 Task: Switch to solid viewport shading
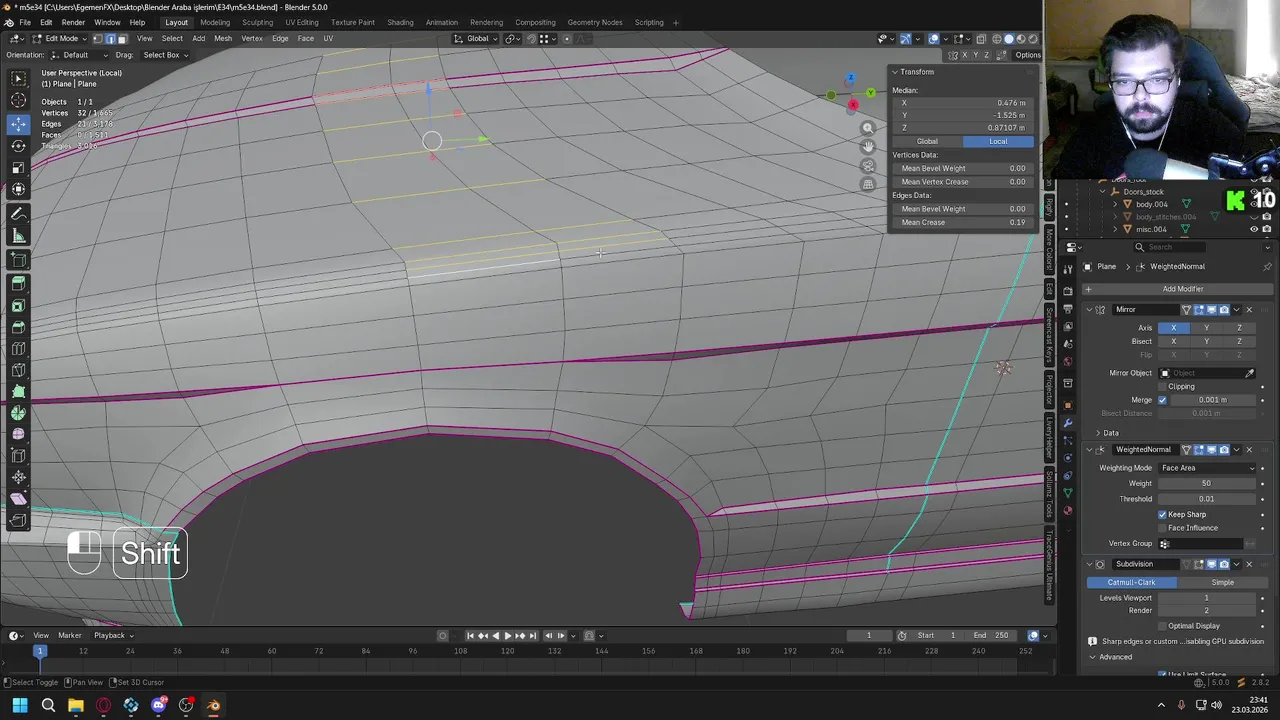point(1008,39)
